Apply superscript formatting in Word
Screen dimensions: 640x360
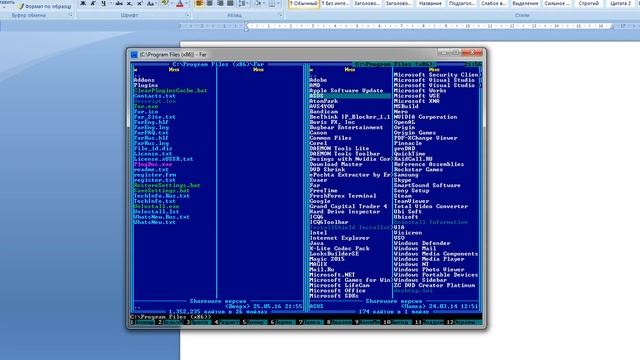(x=140, y=3)
